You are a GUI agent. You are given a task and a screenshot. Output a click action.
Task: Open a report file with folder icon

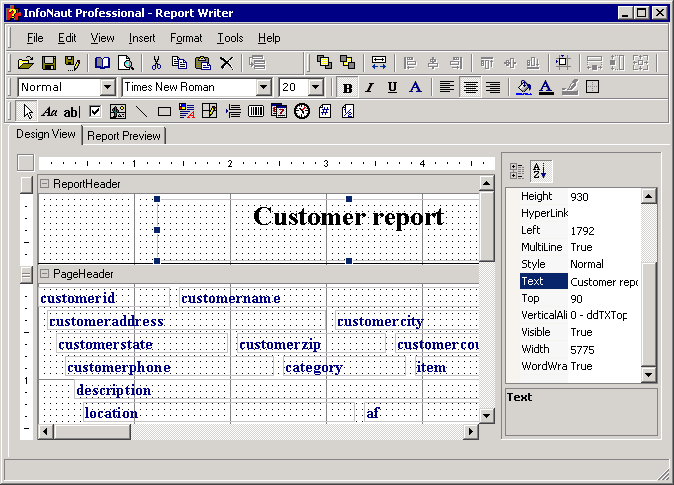pyautogui.click(x=26, y=63)
